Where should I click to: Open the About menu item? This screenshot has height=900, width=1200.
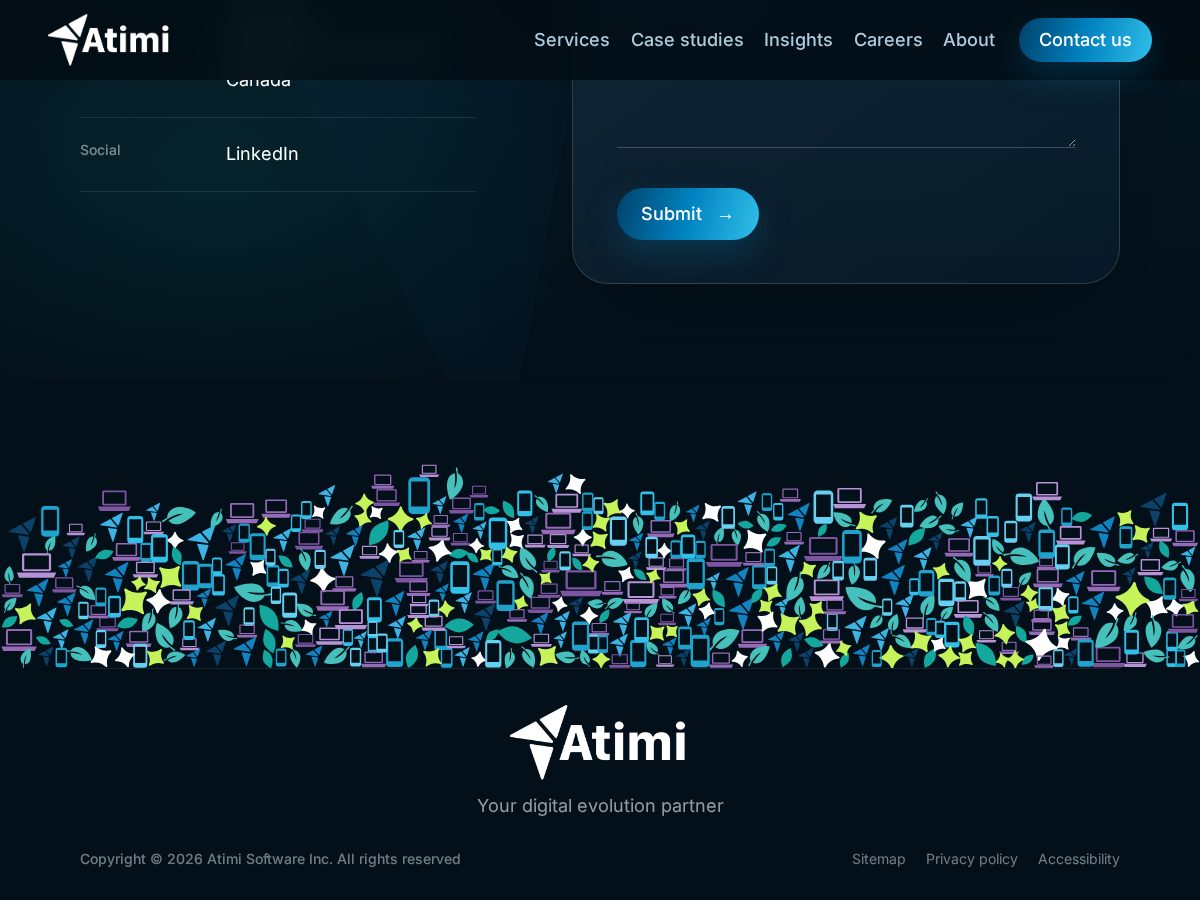pyautogui.click(x=969, y=40)
